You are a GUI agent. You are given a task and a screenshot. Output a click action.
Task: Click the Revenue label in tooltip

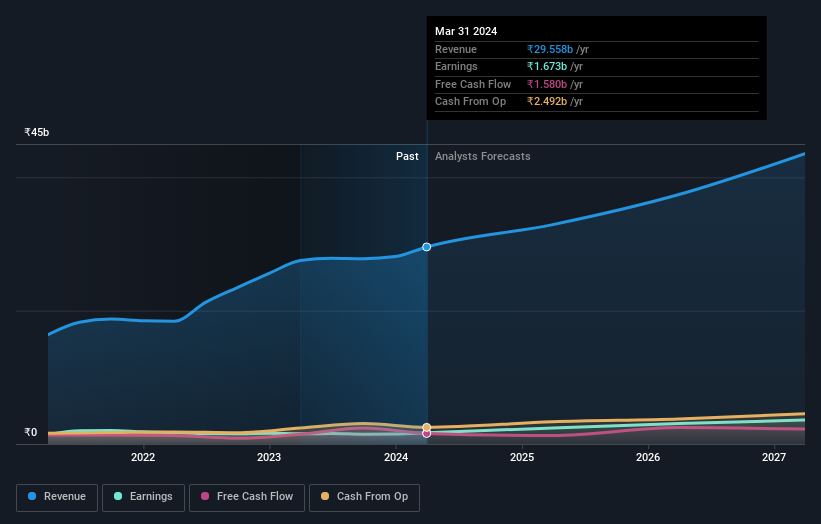[456, 49]
